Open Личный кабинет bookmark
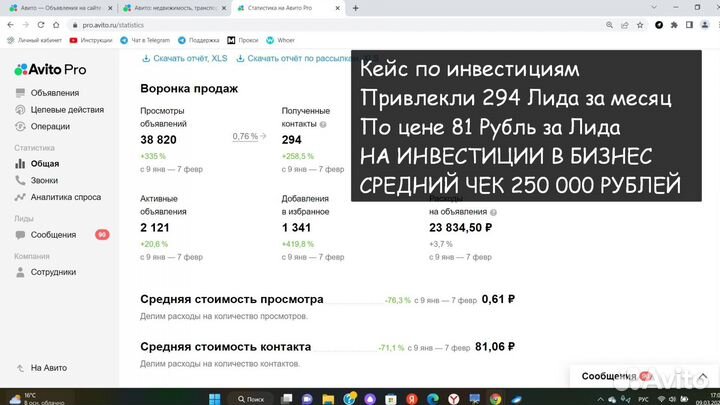The height and width of the screenshot is (405, 720). [34, 40]
